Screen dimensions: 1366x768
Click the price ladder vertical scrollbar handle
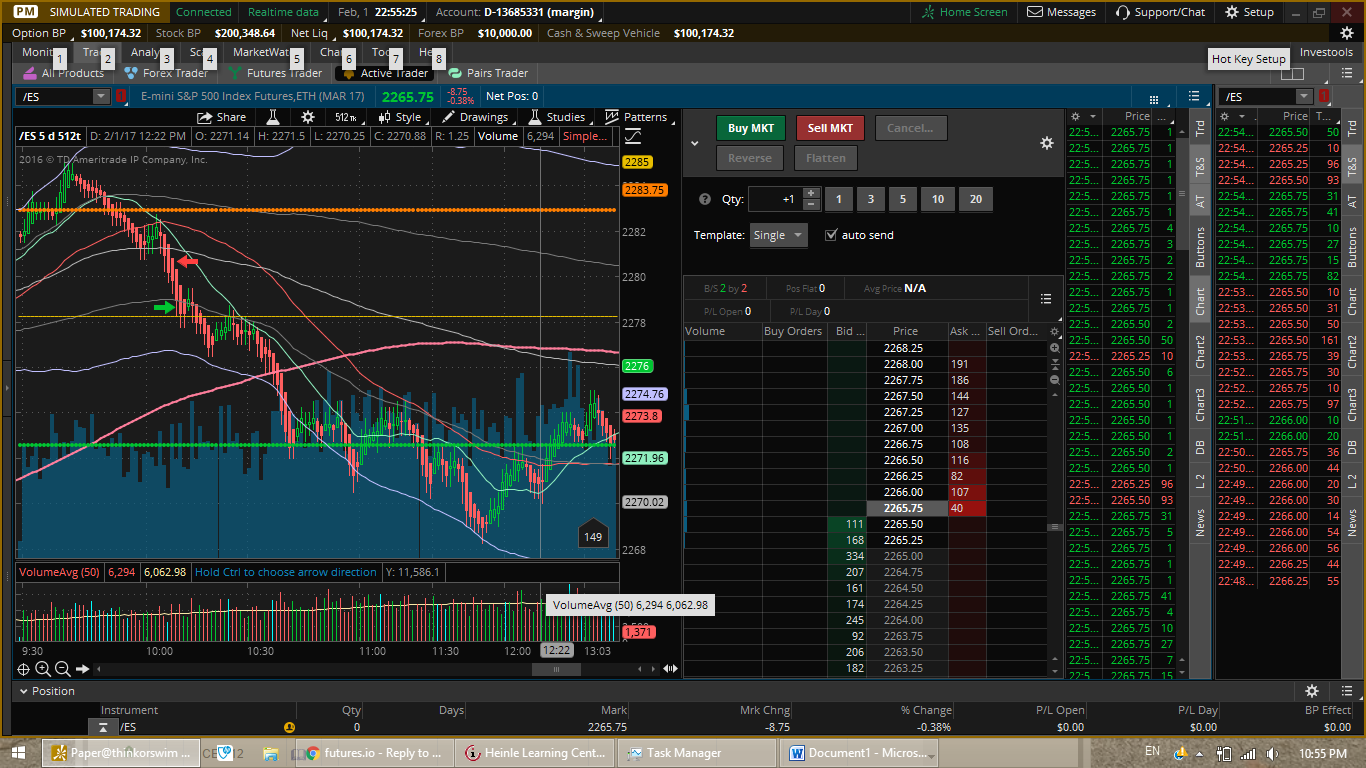1053,527
